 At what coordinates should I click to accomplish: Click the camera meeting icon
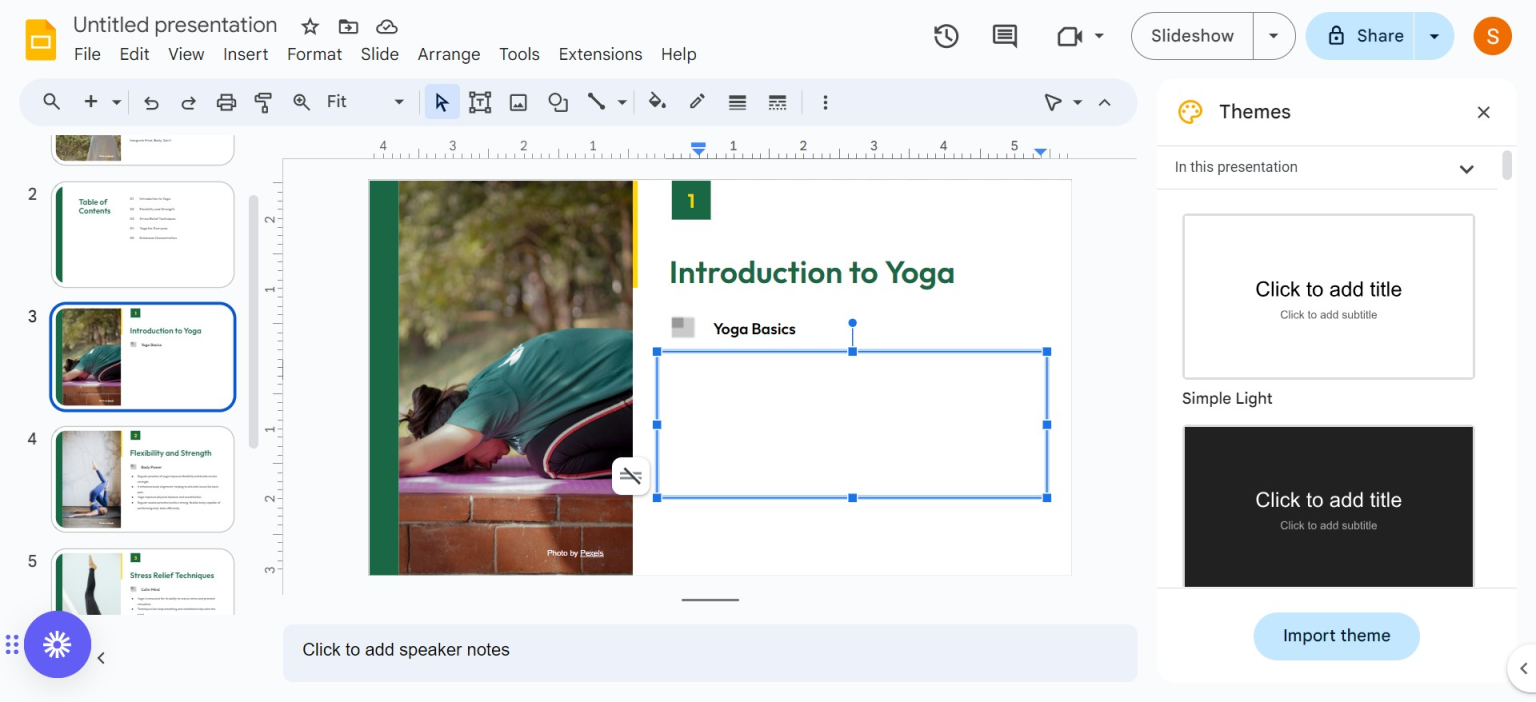1069,36
